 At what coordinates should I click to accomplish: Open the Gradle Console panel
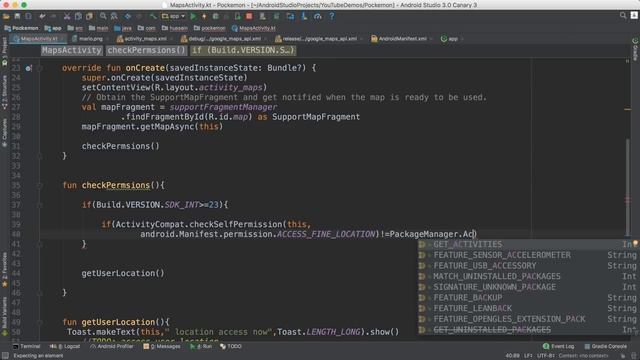pos(605,346)
